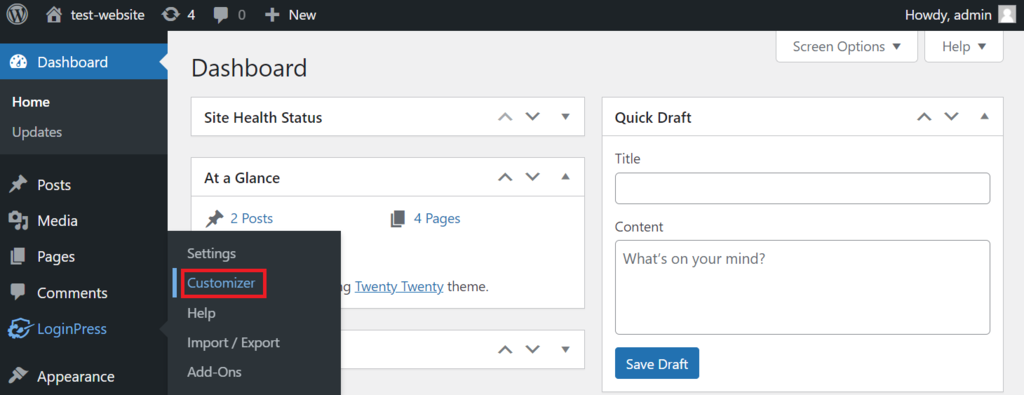Collapse the Quick Draft panel
Screen dimensions: 1024x395
985,117
